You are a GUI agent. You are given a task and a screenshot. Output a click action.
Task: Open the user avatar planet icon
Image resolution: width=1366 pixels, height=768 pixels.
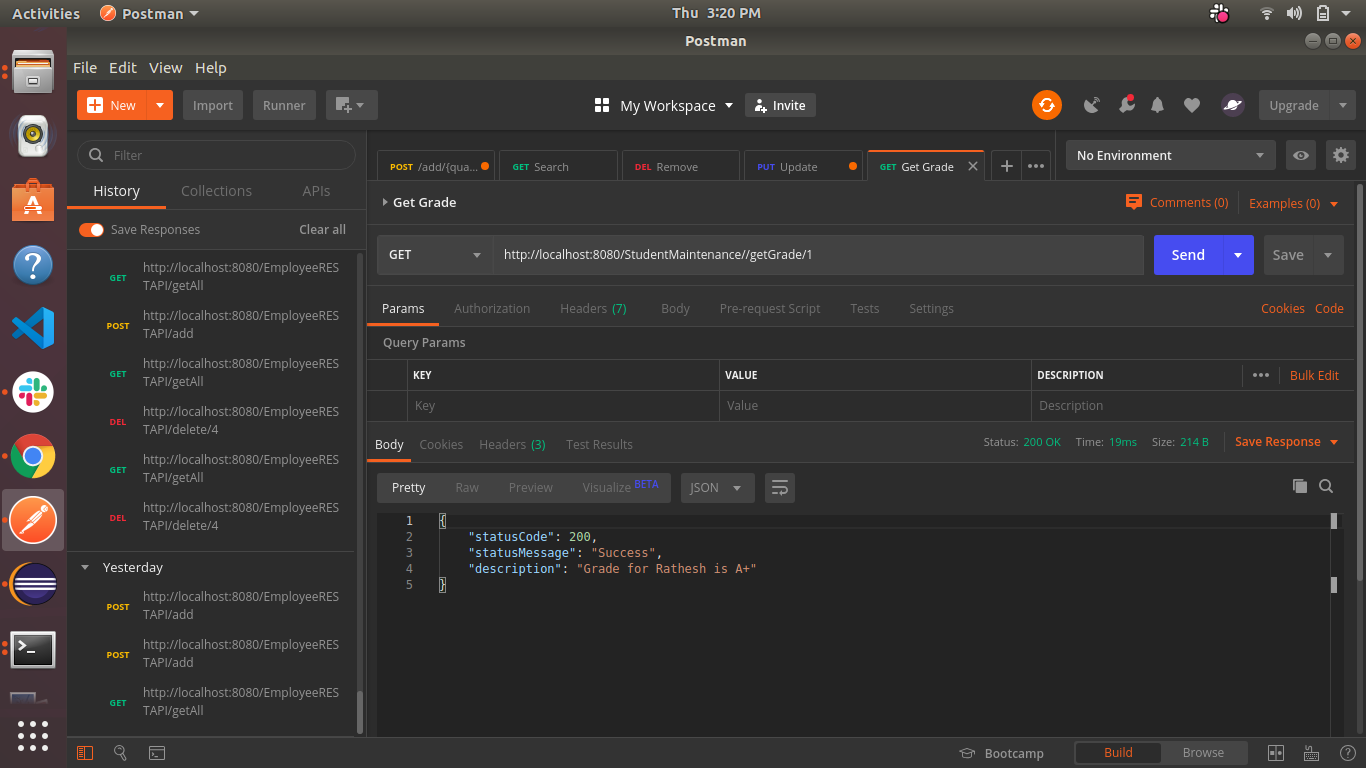1232,105
